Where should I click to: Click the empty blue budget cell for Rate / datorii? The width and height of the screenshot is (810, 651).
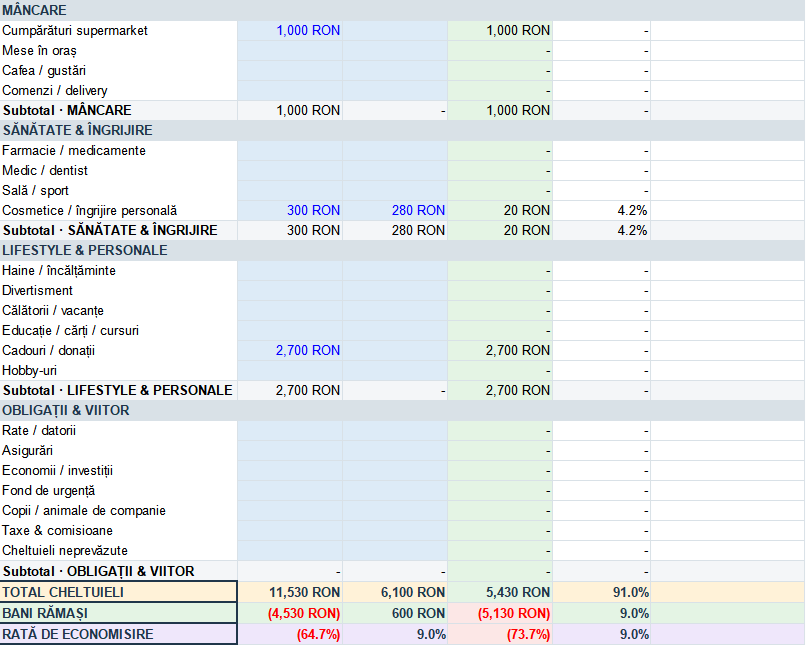coord(290,431)
